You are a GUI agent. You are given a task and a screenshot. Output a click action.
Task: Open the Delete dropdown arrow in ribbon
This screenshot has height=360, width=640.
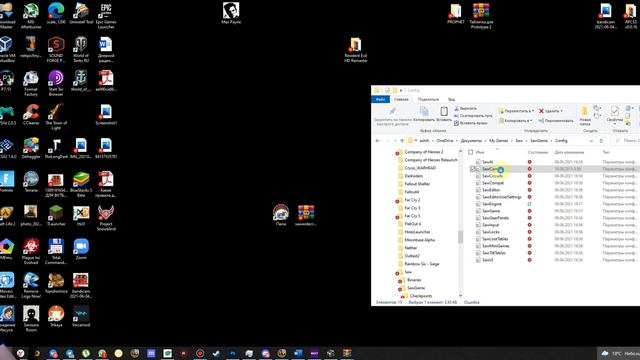point(562,111)
